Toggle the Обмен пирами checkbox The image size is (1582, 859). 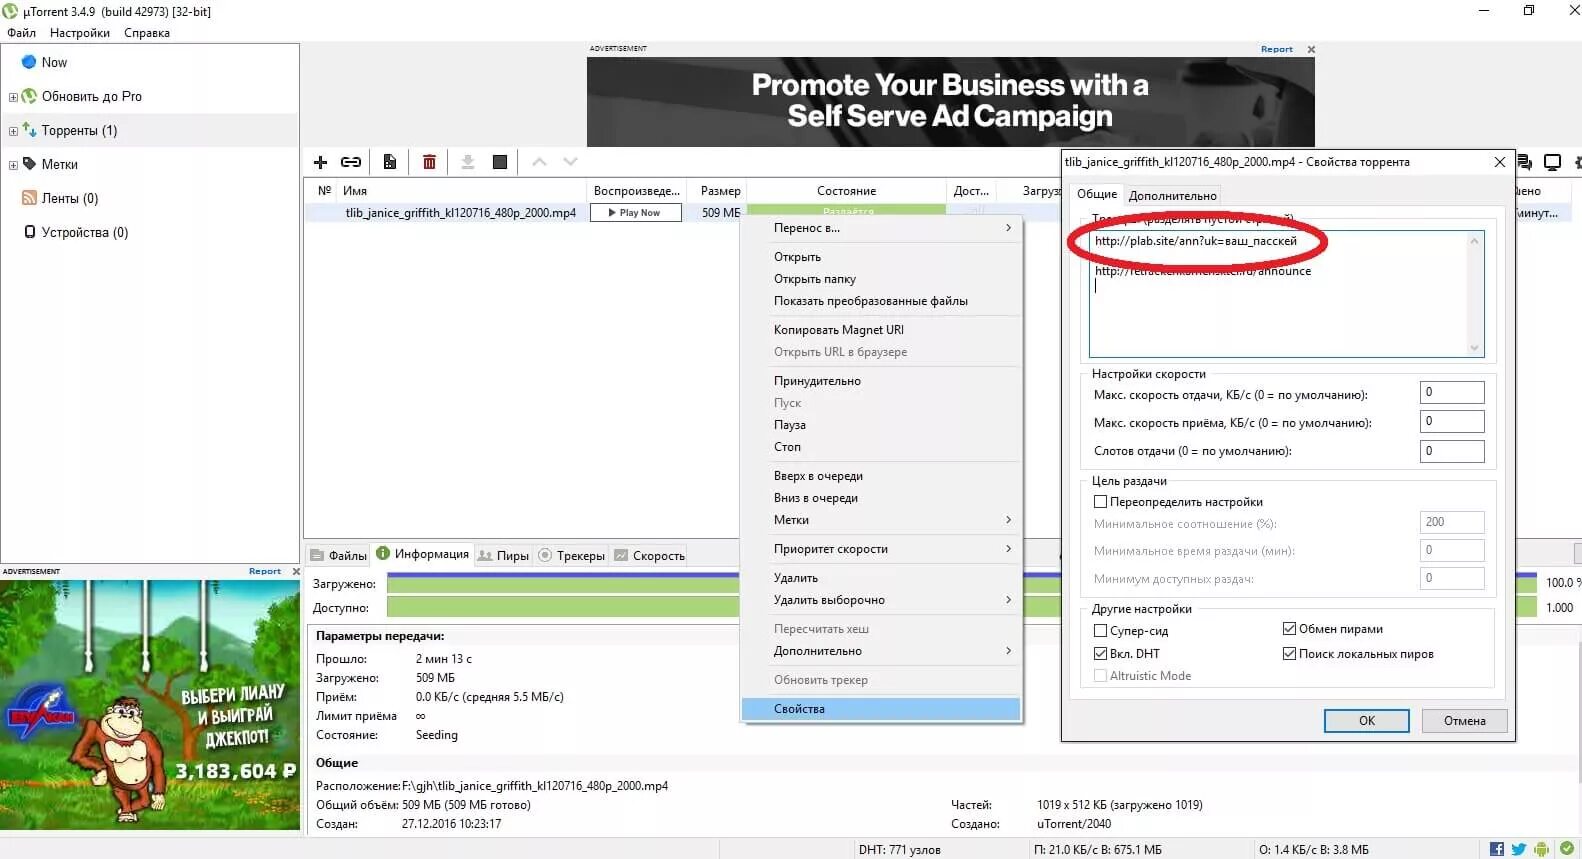(1289, 629)
